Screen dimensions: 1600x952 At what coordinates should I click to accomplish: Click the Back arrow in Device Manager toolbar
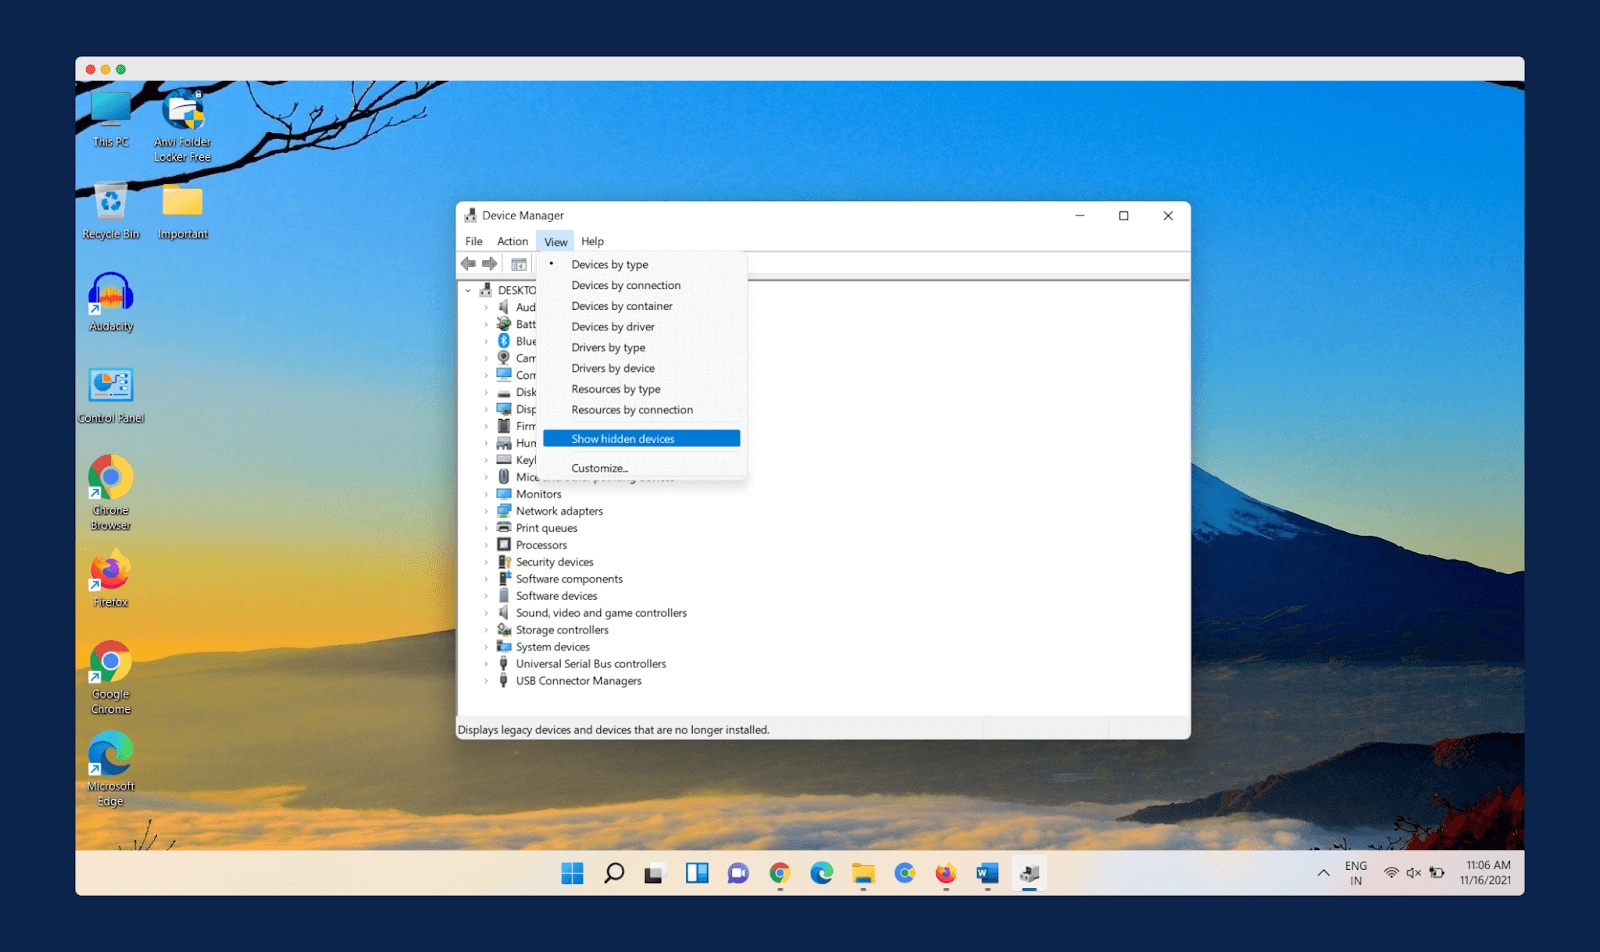coord(468,264)
